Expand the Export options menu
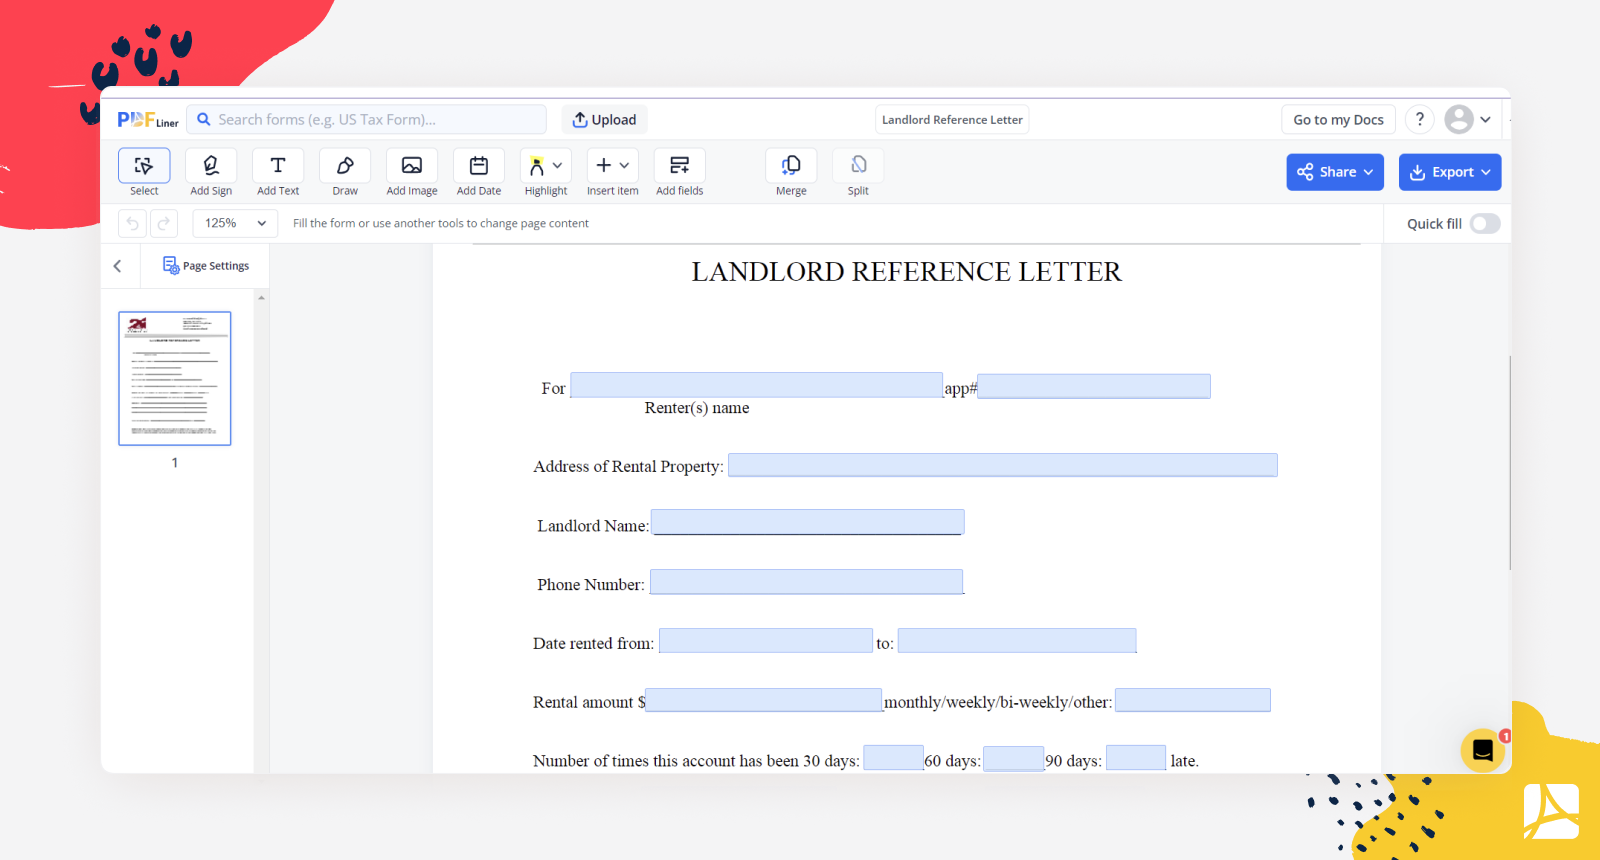 pos(1449,172)
